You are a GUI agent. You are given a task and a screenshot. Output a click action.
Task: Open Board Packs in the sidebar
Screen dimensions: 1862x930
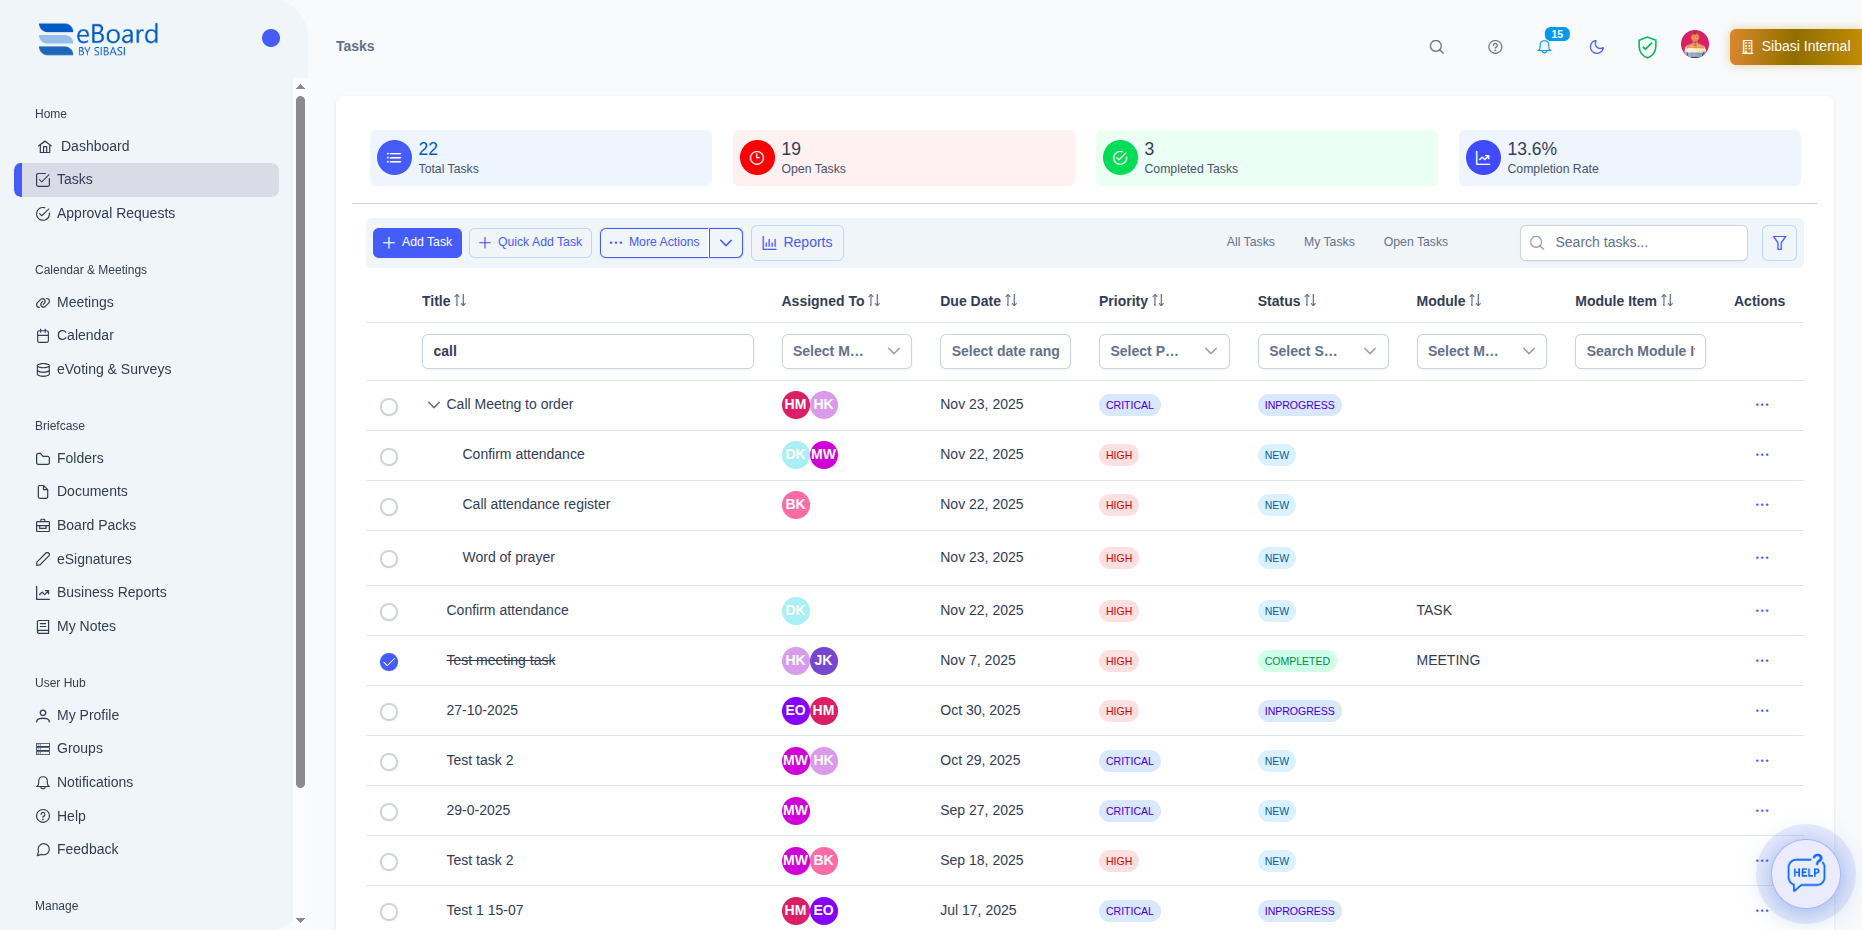96,525
